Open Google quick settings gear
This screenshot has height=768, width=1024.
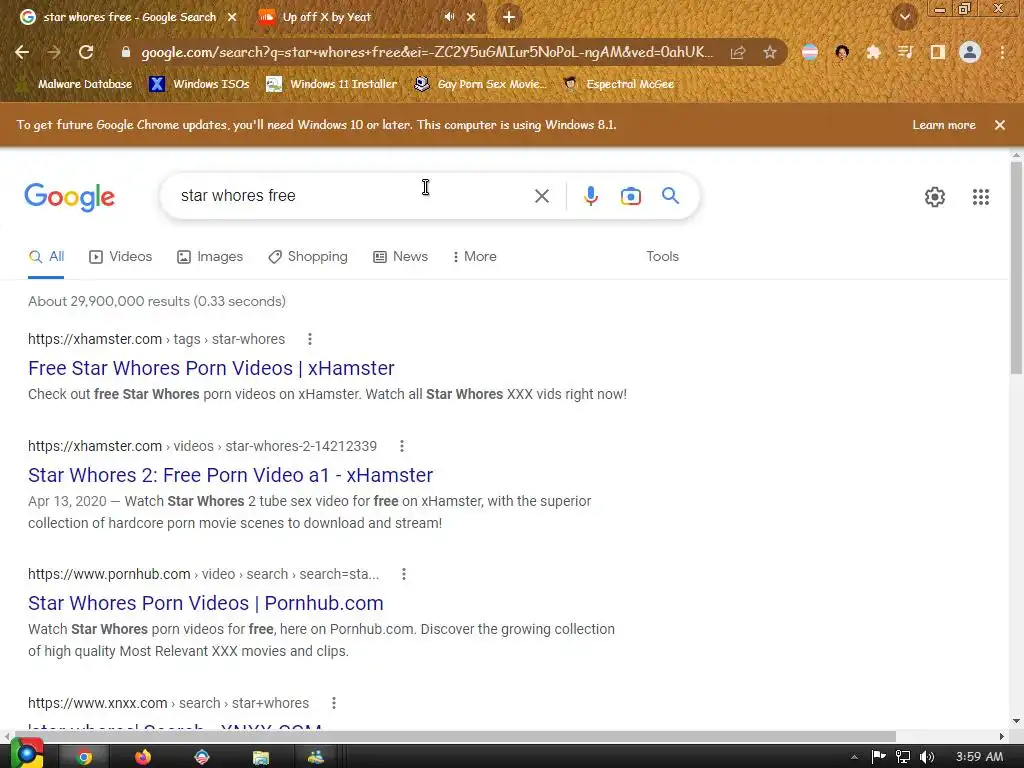click(935, 197)
